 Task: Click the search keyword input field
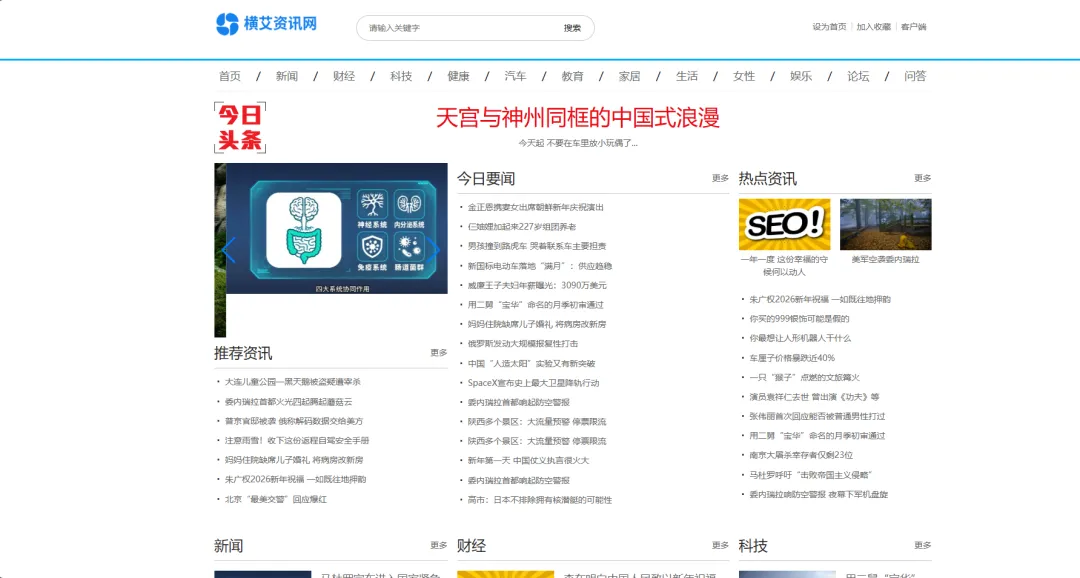point(461,28)
